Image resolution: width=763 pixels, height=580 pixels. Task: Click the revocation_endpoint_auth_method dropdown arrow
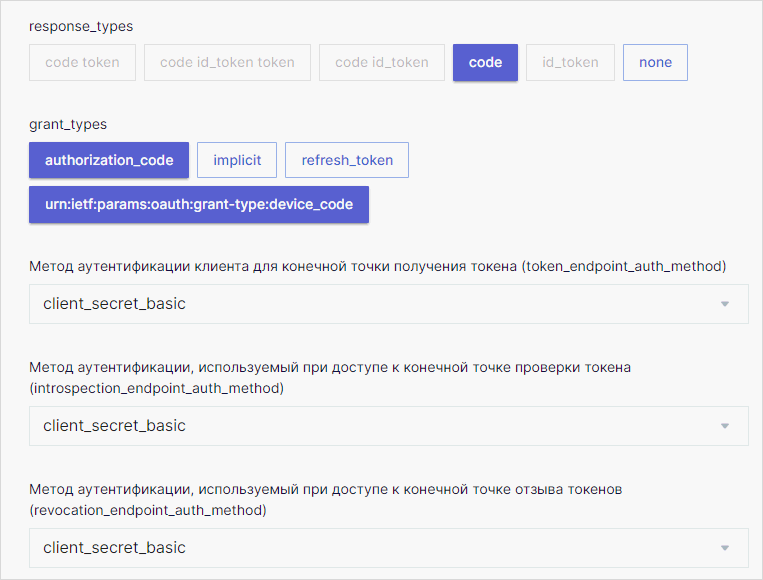(725, 548)
